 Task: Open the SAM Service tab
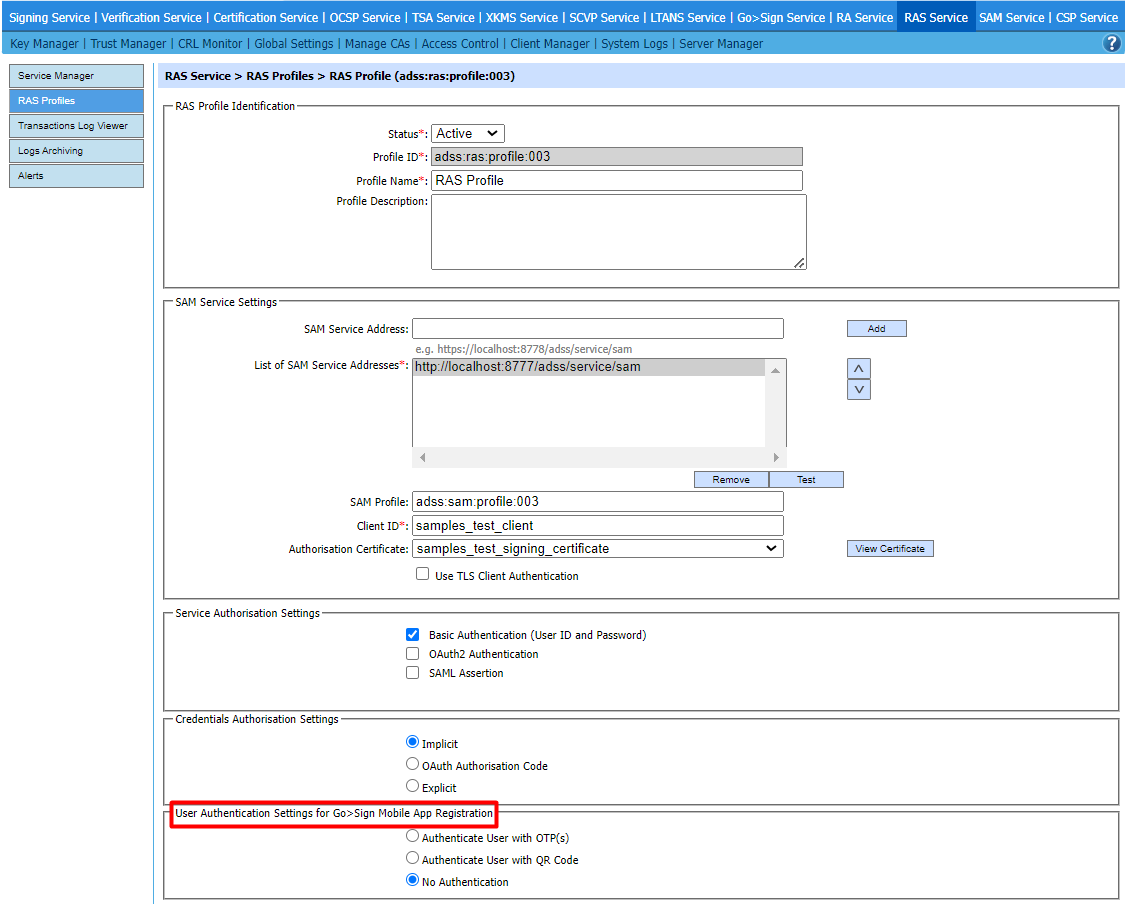pos(1011,17)
